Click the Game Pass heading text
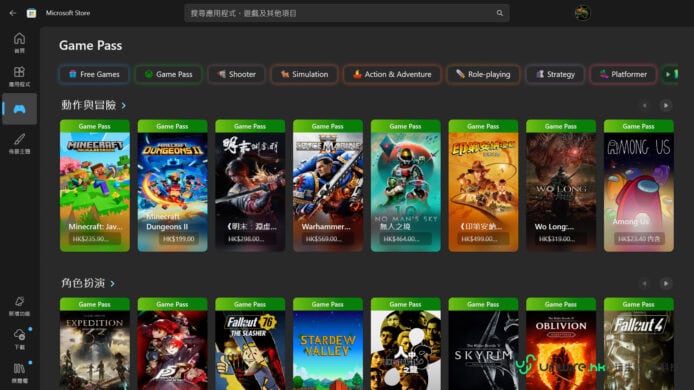Viewport: 694px width, 390px height. [90, 46]
